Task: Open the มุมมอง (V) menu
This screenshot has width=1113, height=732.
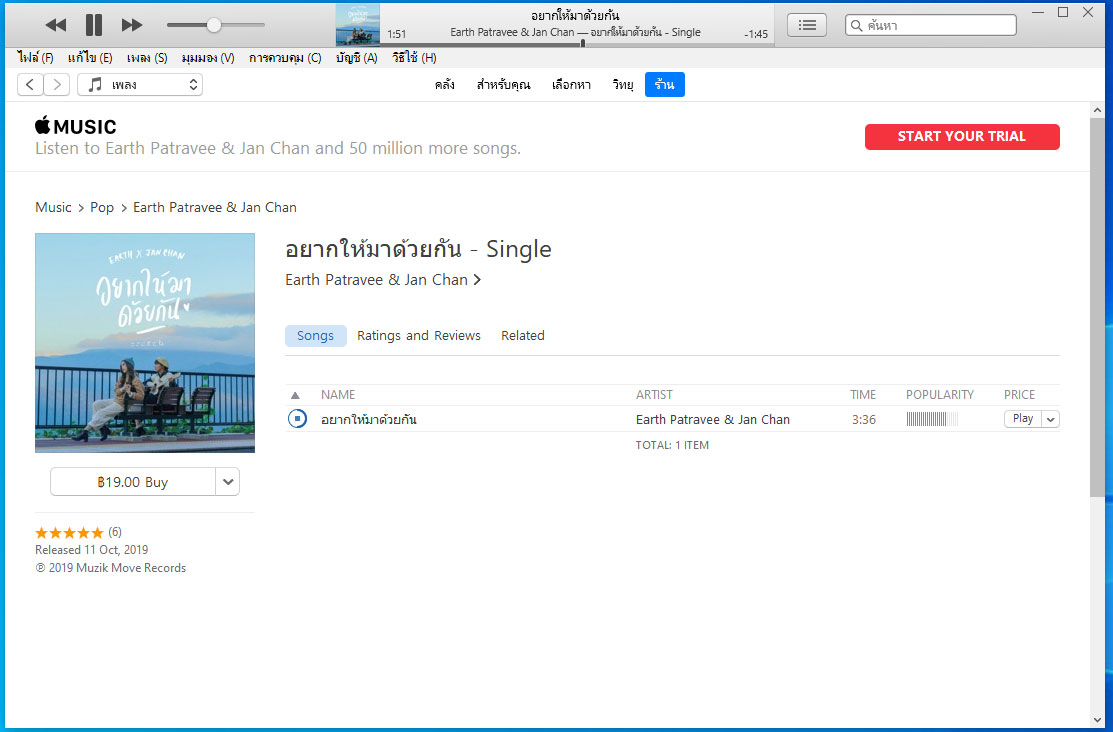Action: [x=208, y=58]
